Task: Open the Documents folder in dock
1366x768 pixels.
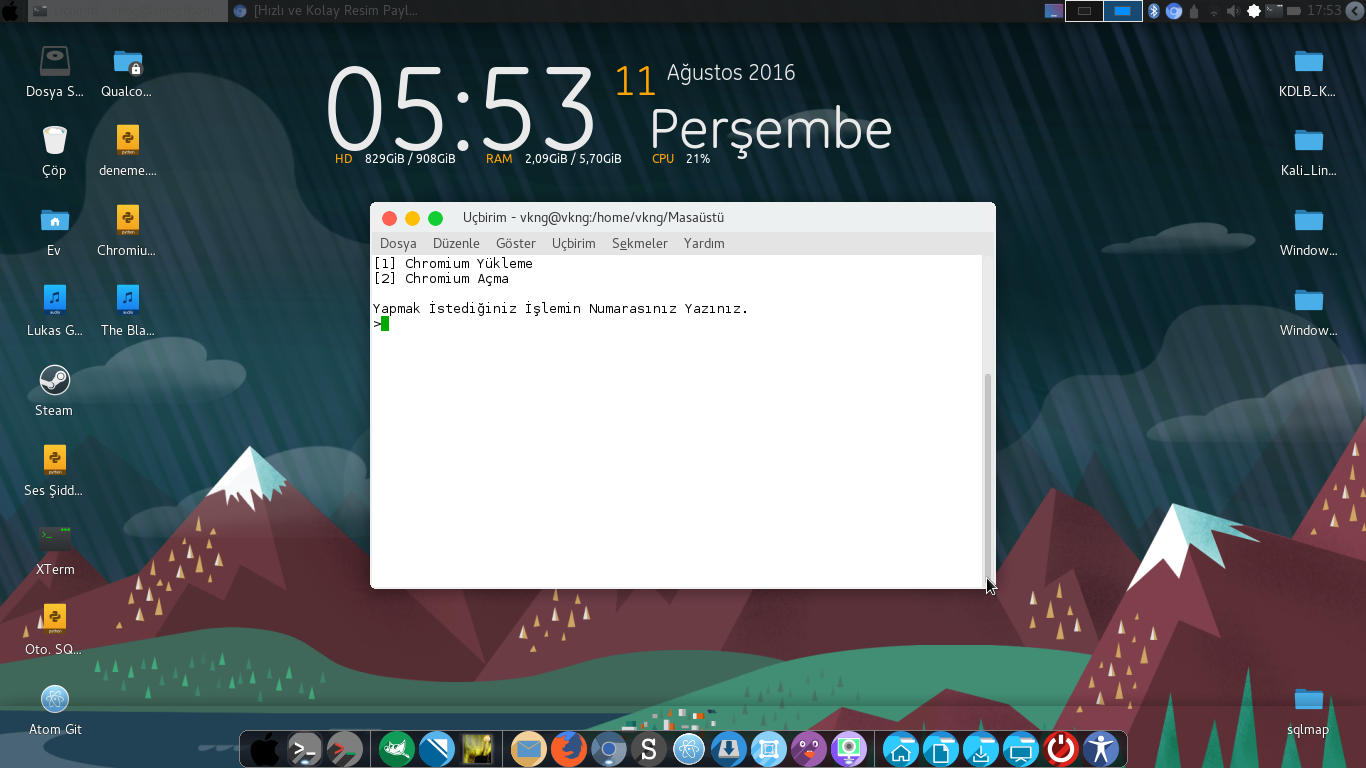Action: click(941, 748)
